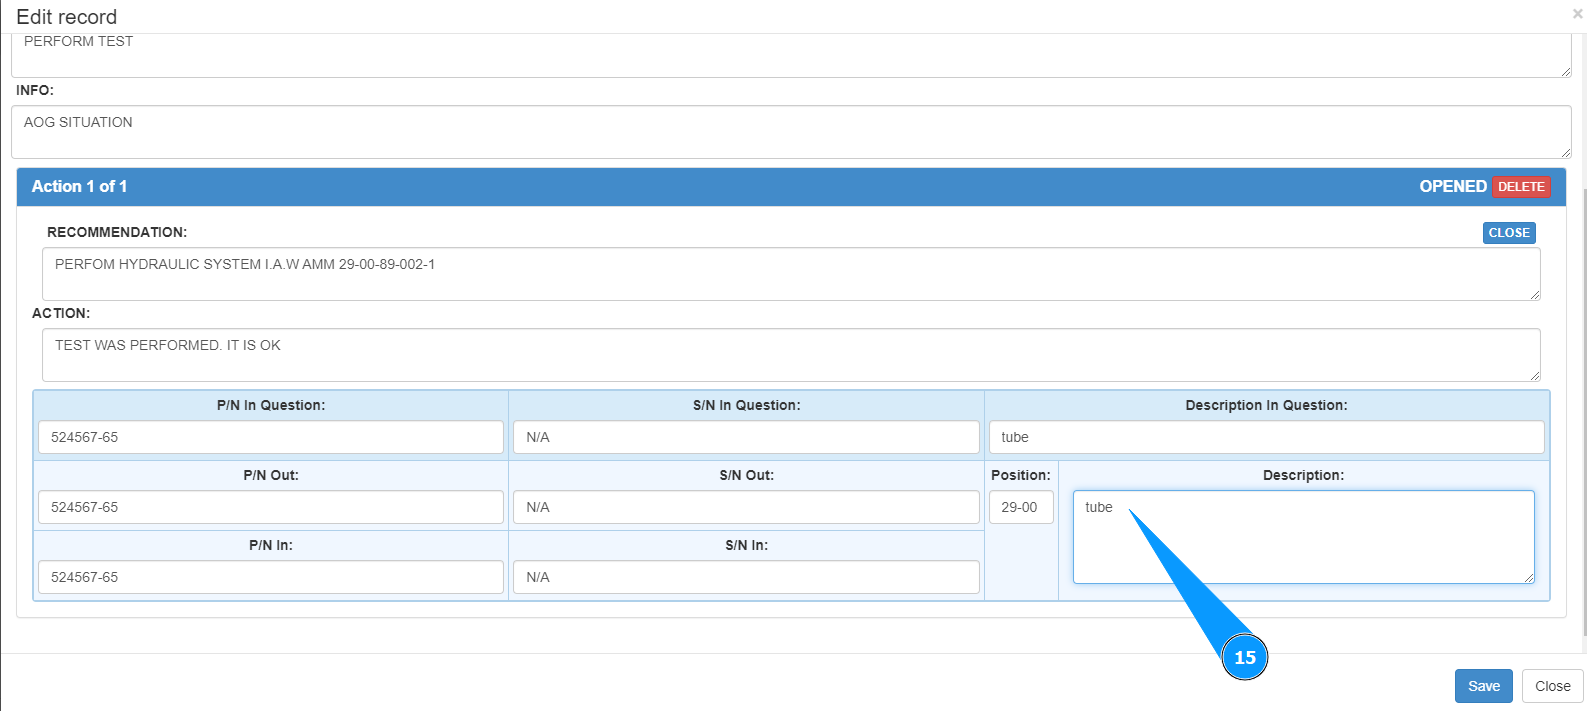Edit the Position field 29-00
The width and height of the screenshot is (1587, 711).
point(1021,507)
